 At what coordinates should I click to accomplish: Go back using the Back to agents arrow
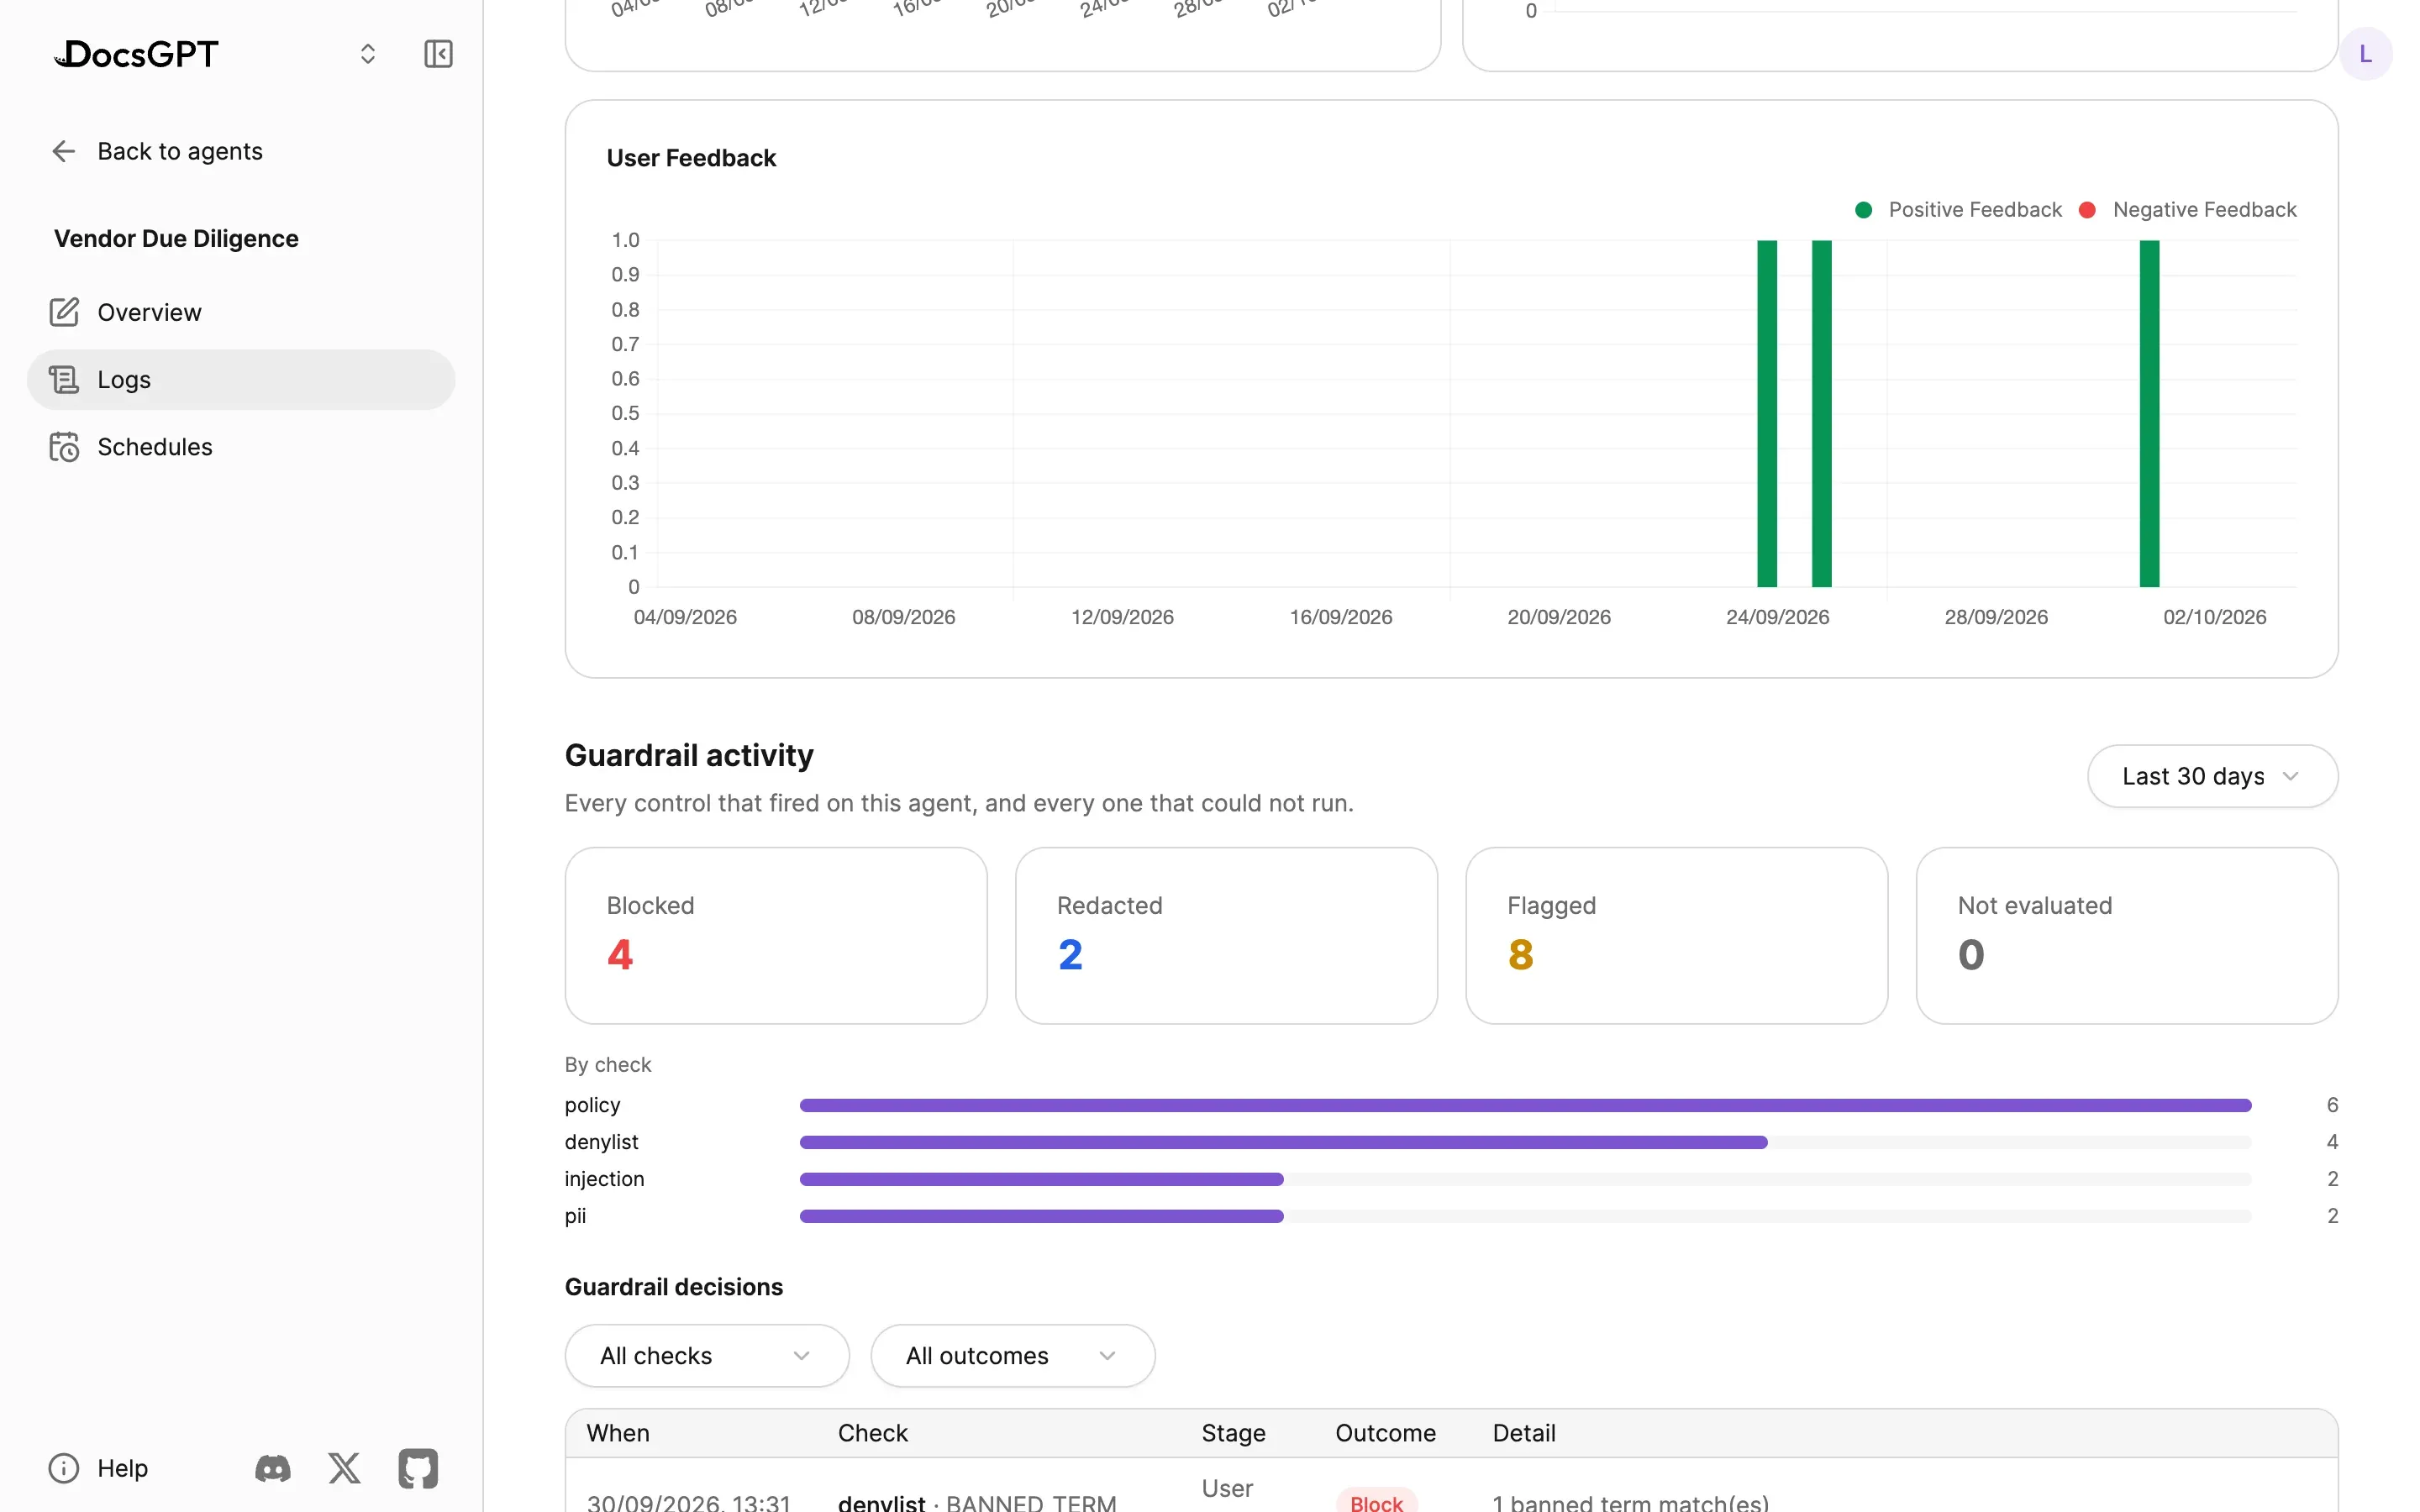(x=64, y=151)
